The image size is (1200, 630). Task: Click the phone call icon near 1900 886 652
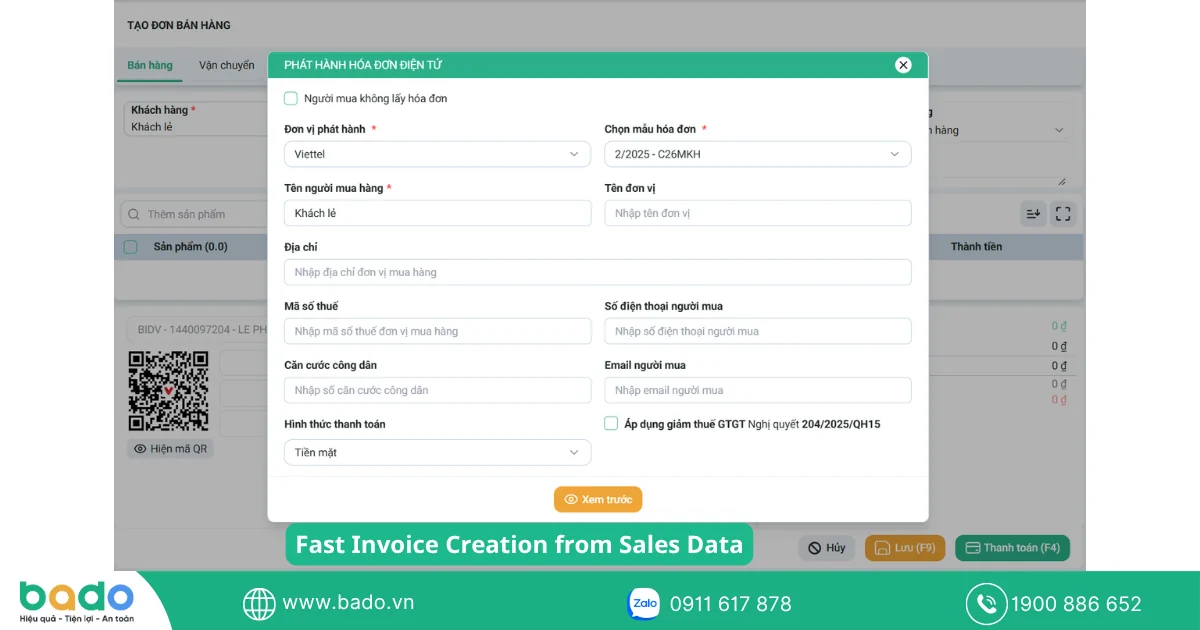pos(986,604)
